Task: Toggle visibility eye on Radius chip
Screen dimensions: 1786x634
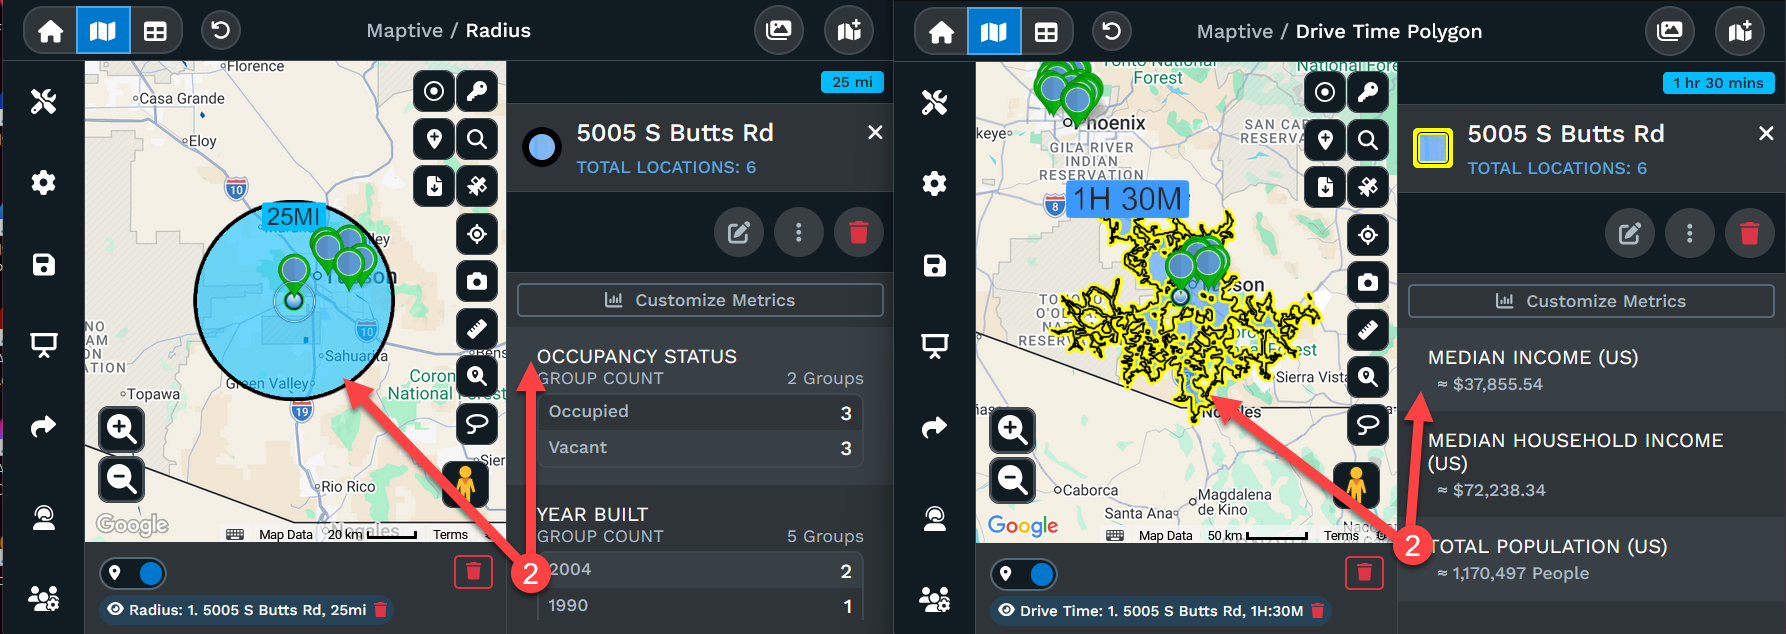Action: (115, 609)
